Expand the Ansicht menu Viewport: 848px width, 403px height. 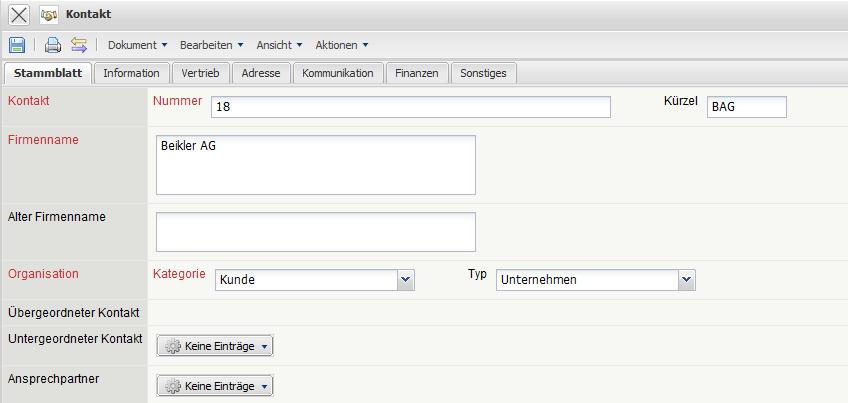point(279,45)
